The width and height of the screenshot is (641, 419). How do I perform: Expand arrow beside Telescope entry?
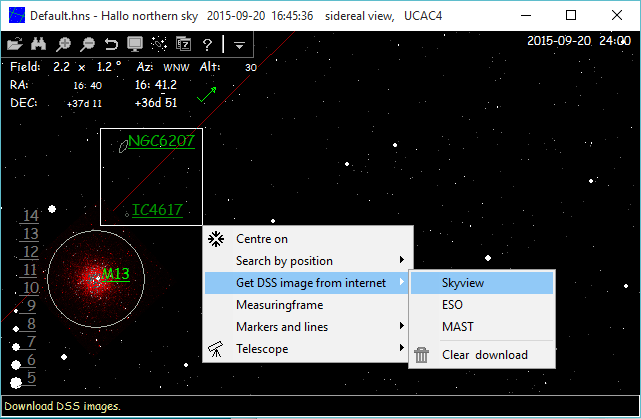point(402,348)
